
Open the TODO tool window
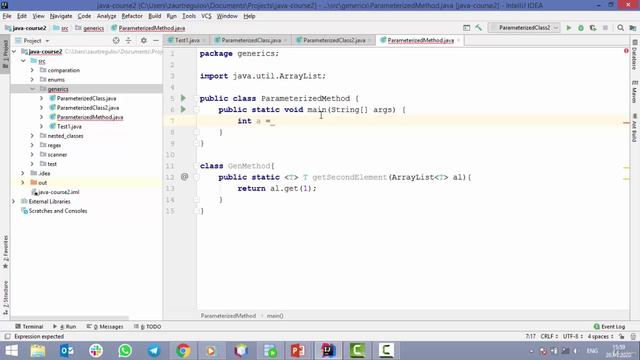click(147, 327)
